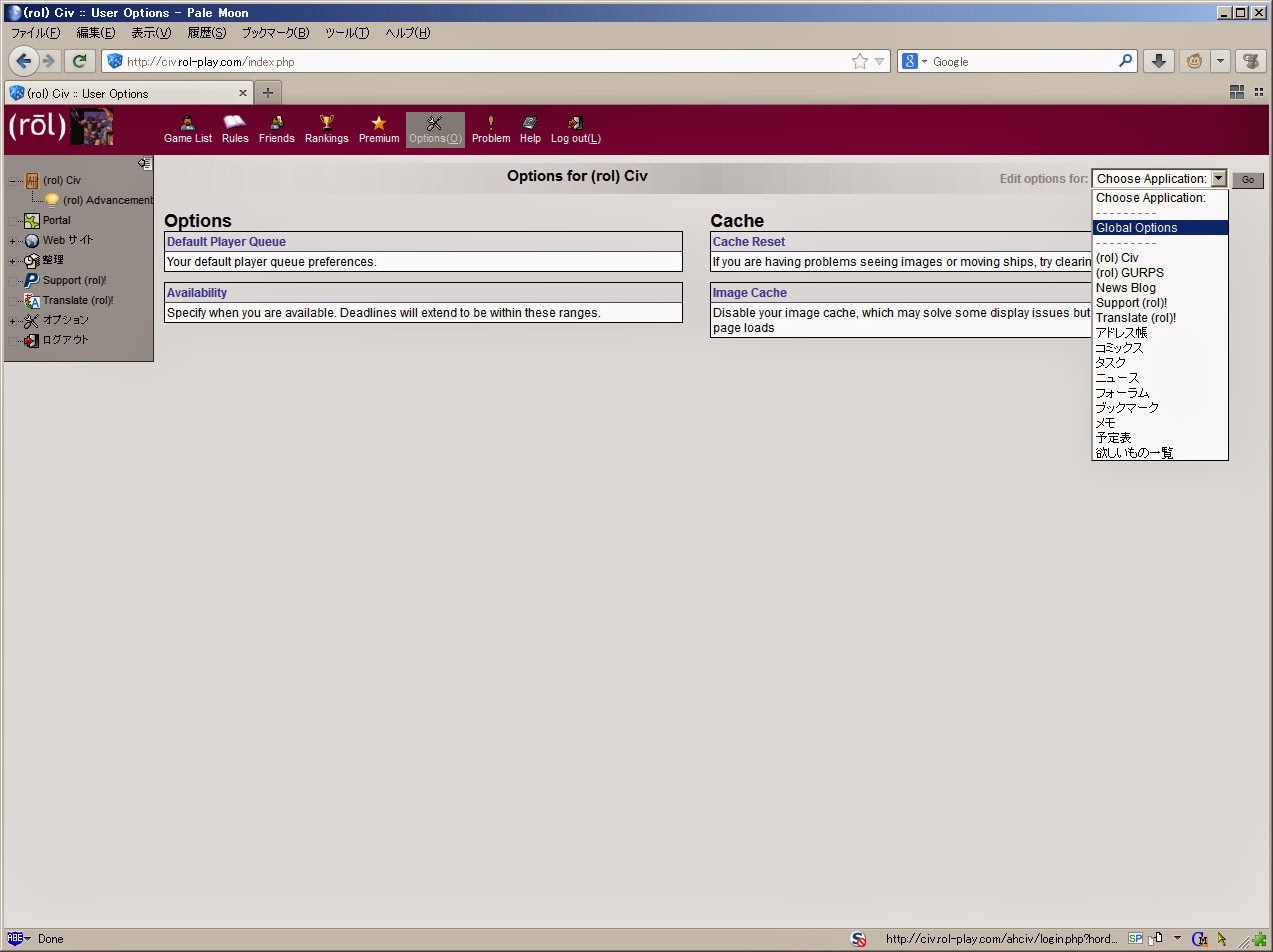Viewport: 1273px width, 952px height.
Task: Open the 編集(E) menu
Action: [x=96, y=33]
